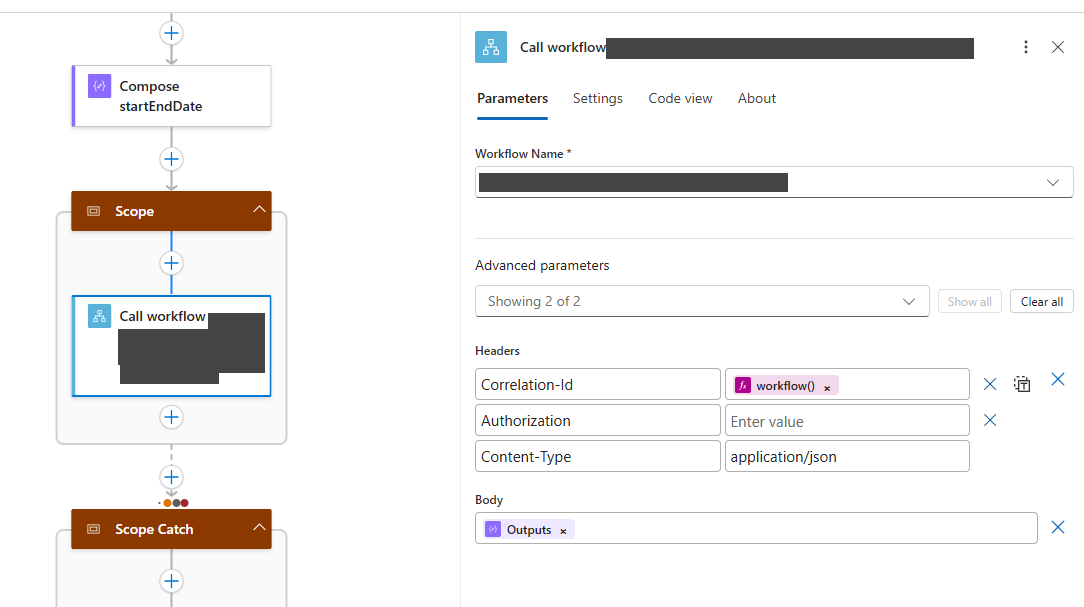The height and width of the screenshot is (607, 1084).
Task: Open the Code view tab
Action: pyautogui.click(x=680, y=98)
